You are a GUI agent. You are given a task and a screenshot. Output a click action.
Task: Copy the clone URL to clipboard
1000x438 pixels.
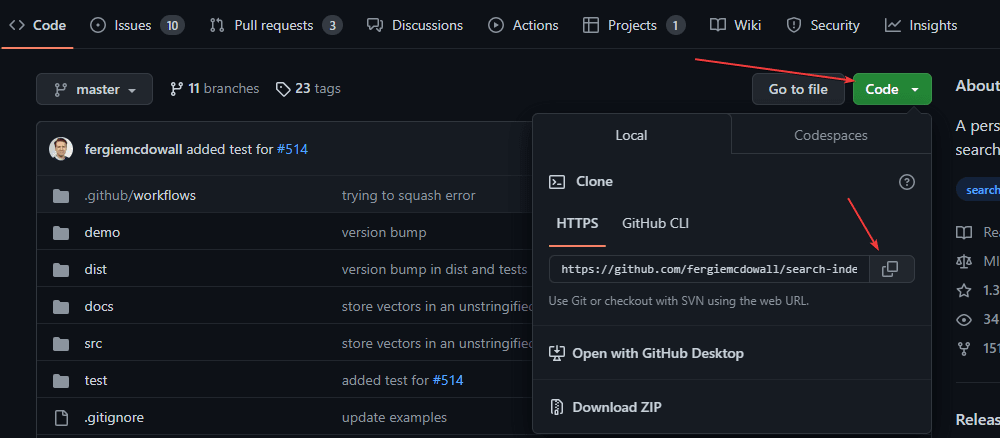tap(890, 269)
